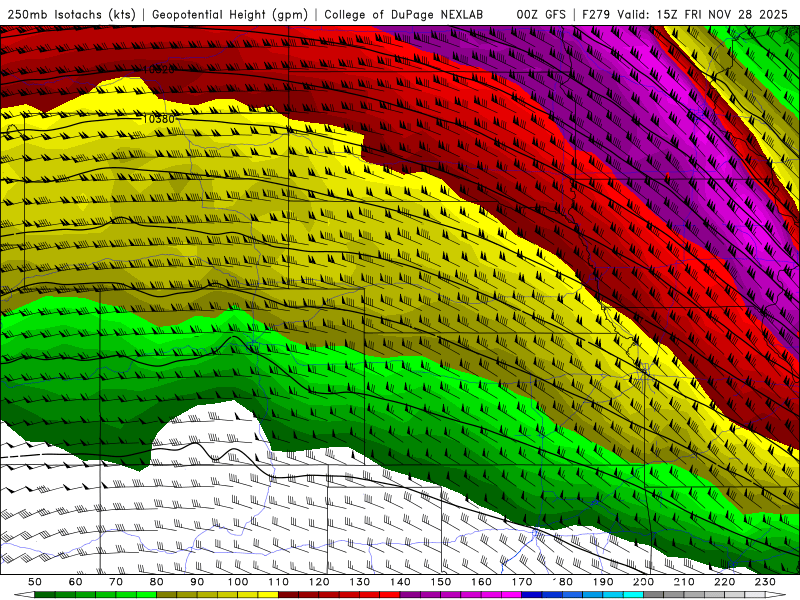Click the 170 value on the color scale
The image size is (800, 600).
click(x=521, y=582)
